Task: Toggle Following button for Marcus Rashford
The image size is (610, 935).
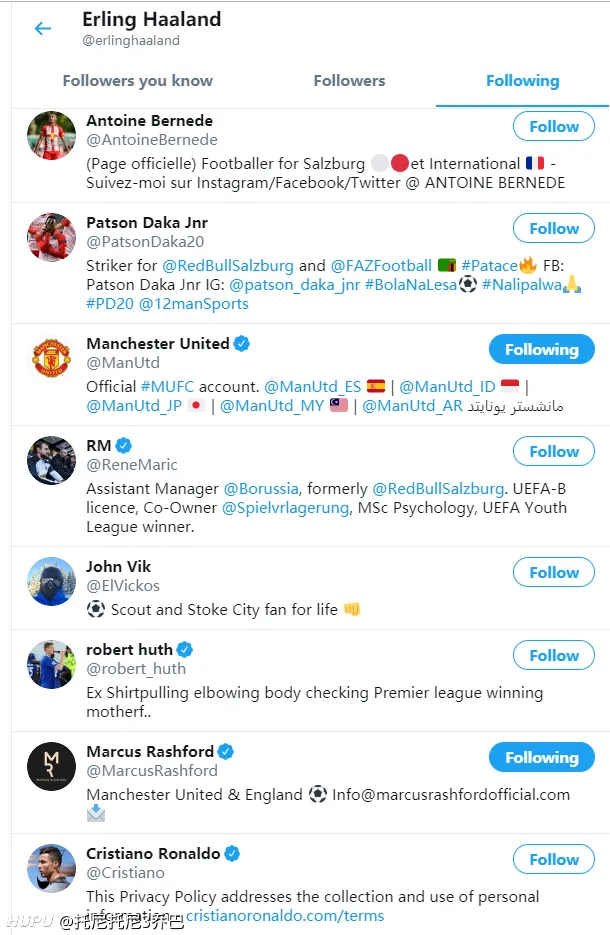Action: pyautogui.click(x=541, y=757)
